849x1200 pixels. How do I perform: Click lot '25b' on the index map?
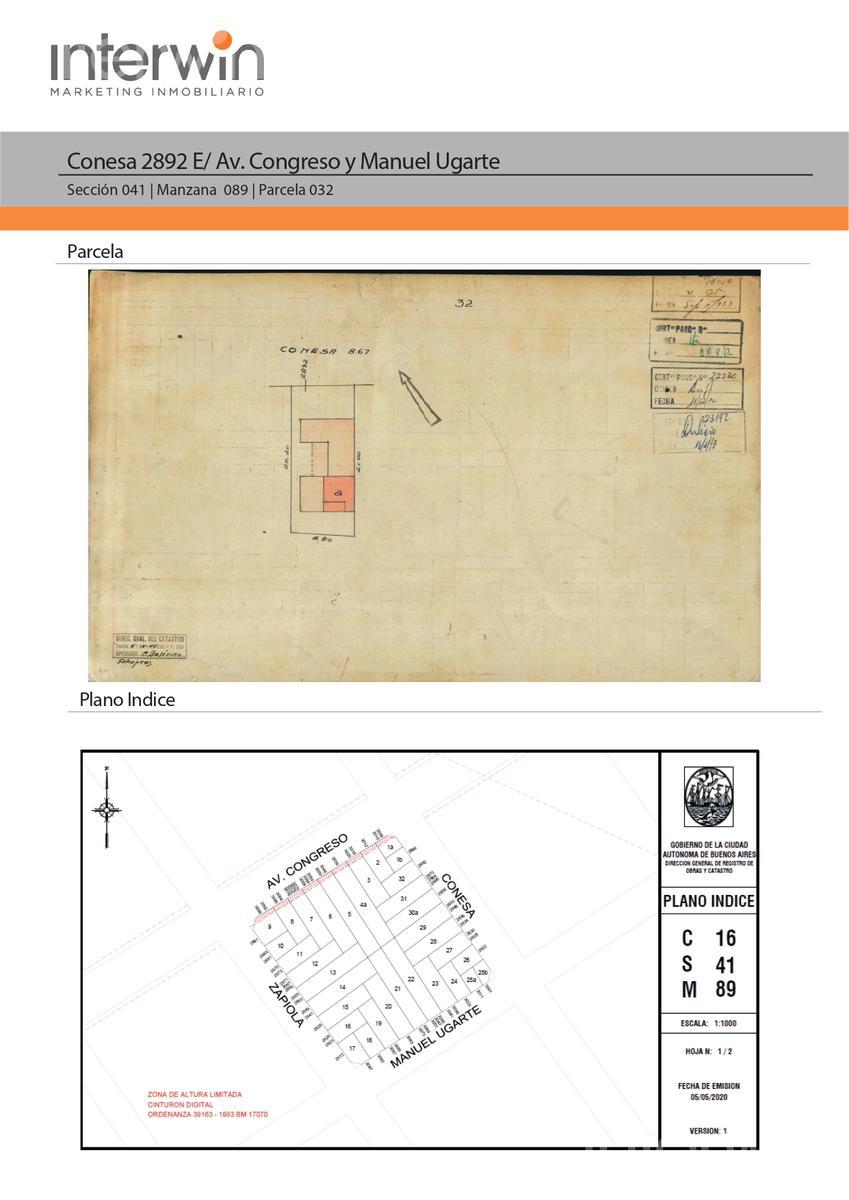(483, 972)
